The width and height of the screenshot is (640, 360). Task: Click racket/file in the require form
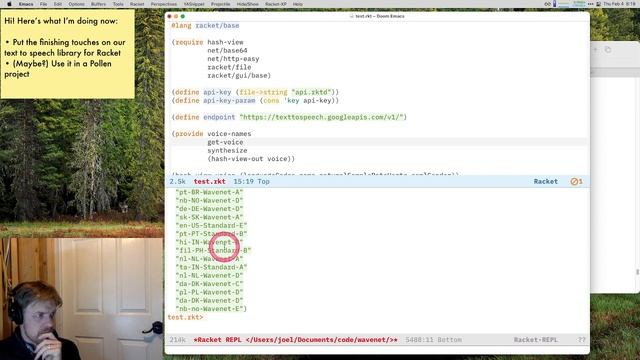(x=229, y=67)
